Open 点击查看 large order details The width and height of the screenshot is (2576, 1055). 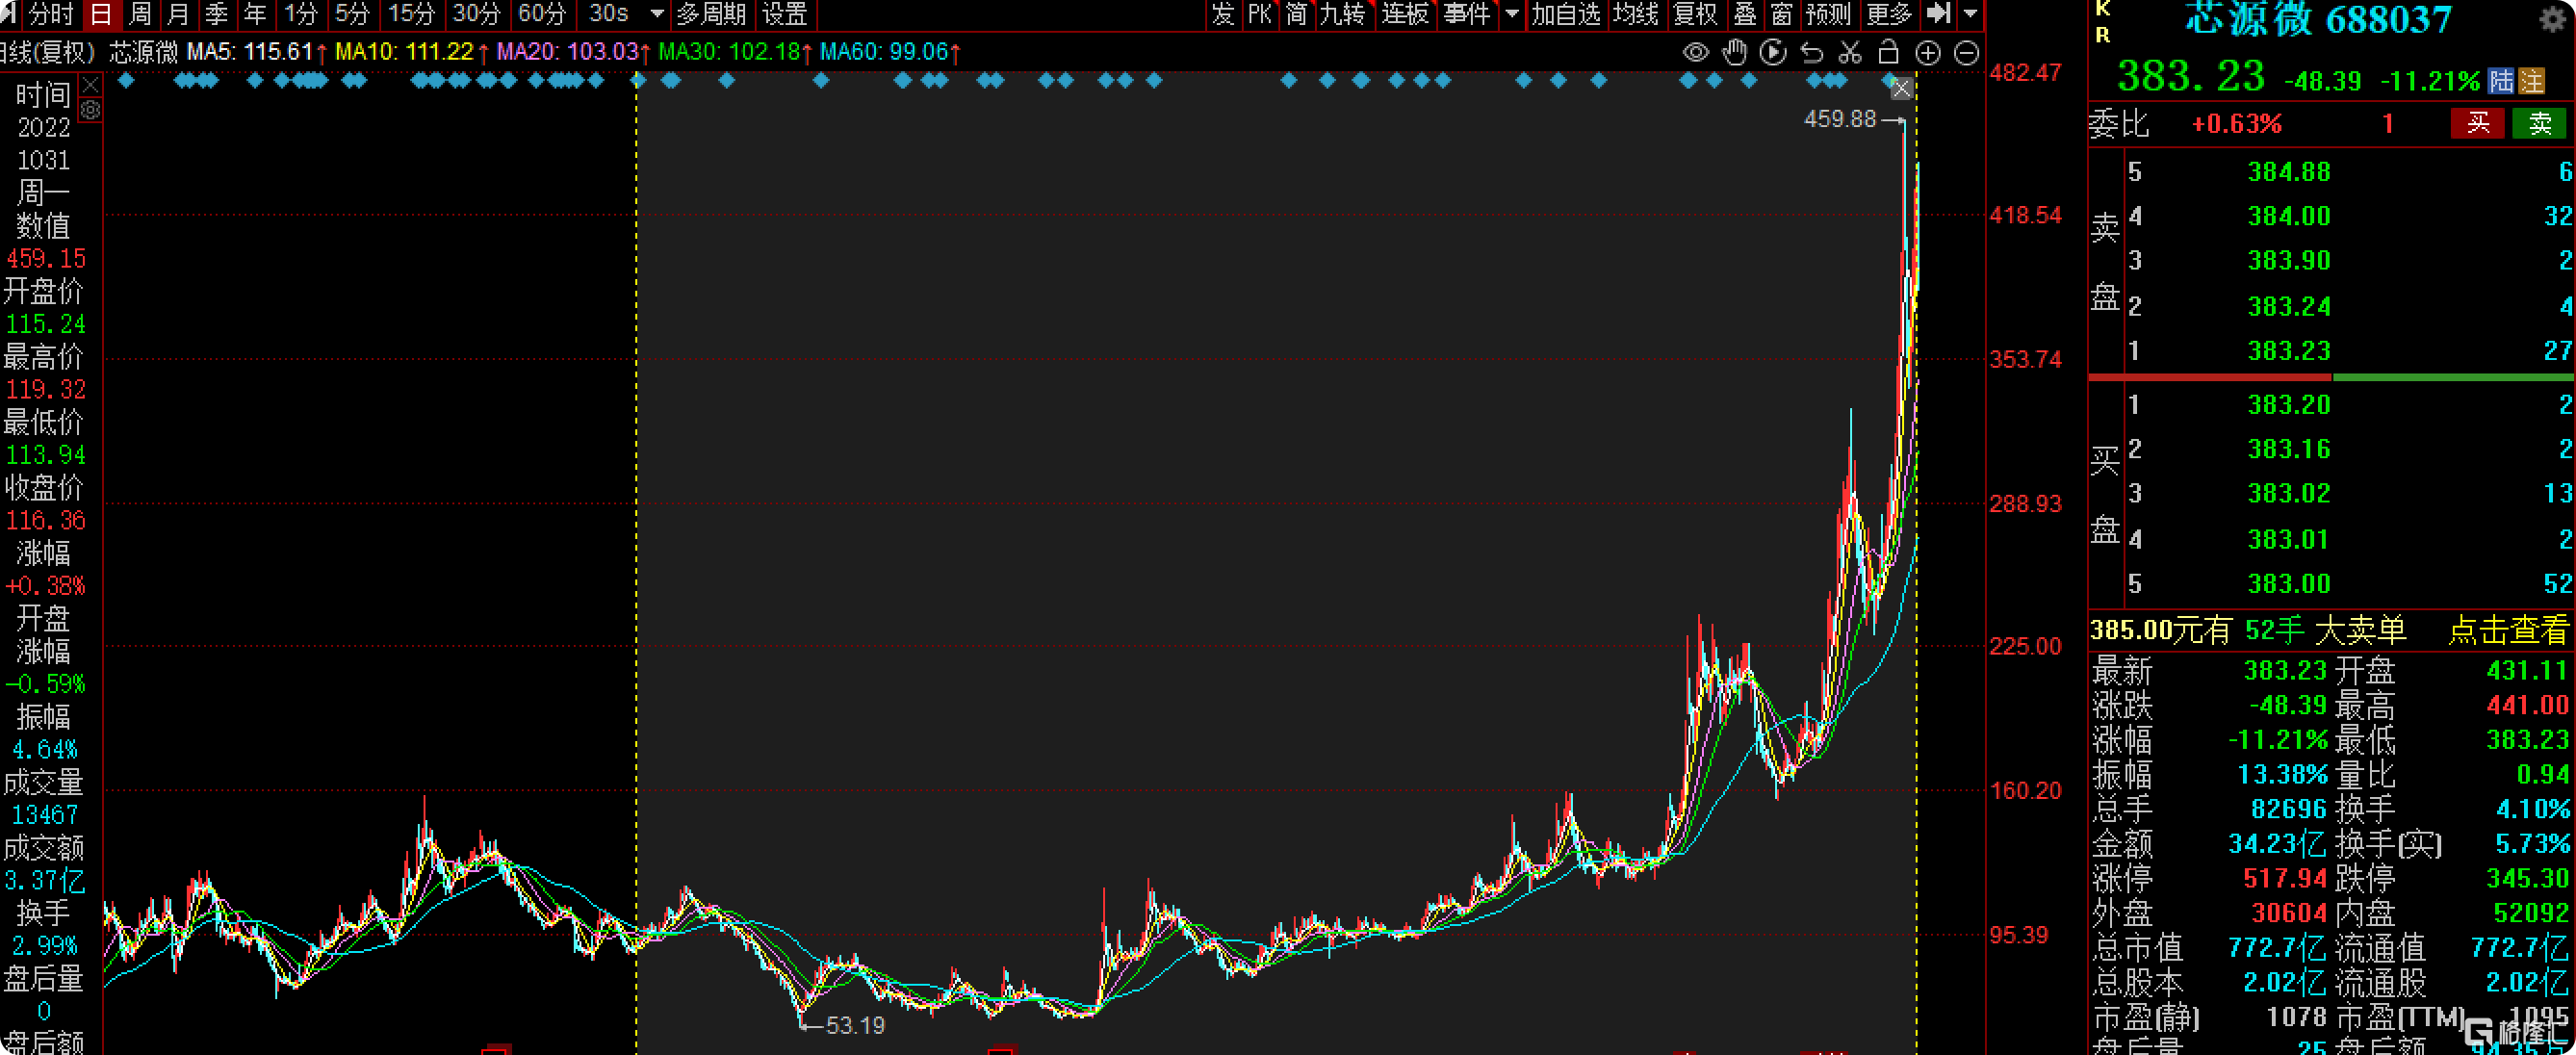point(2507,630)
